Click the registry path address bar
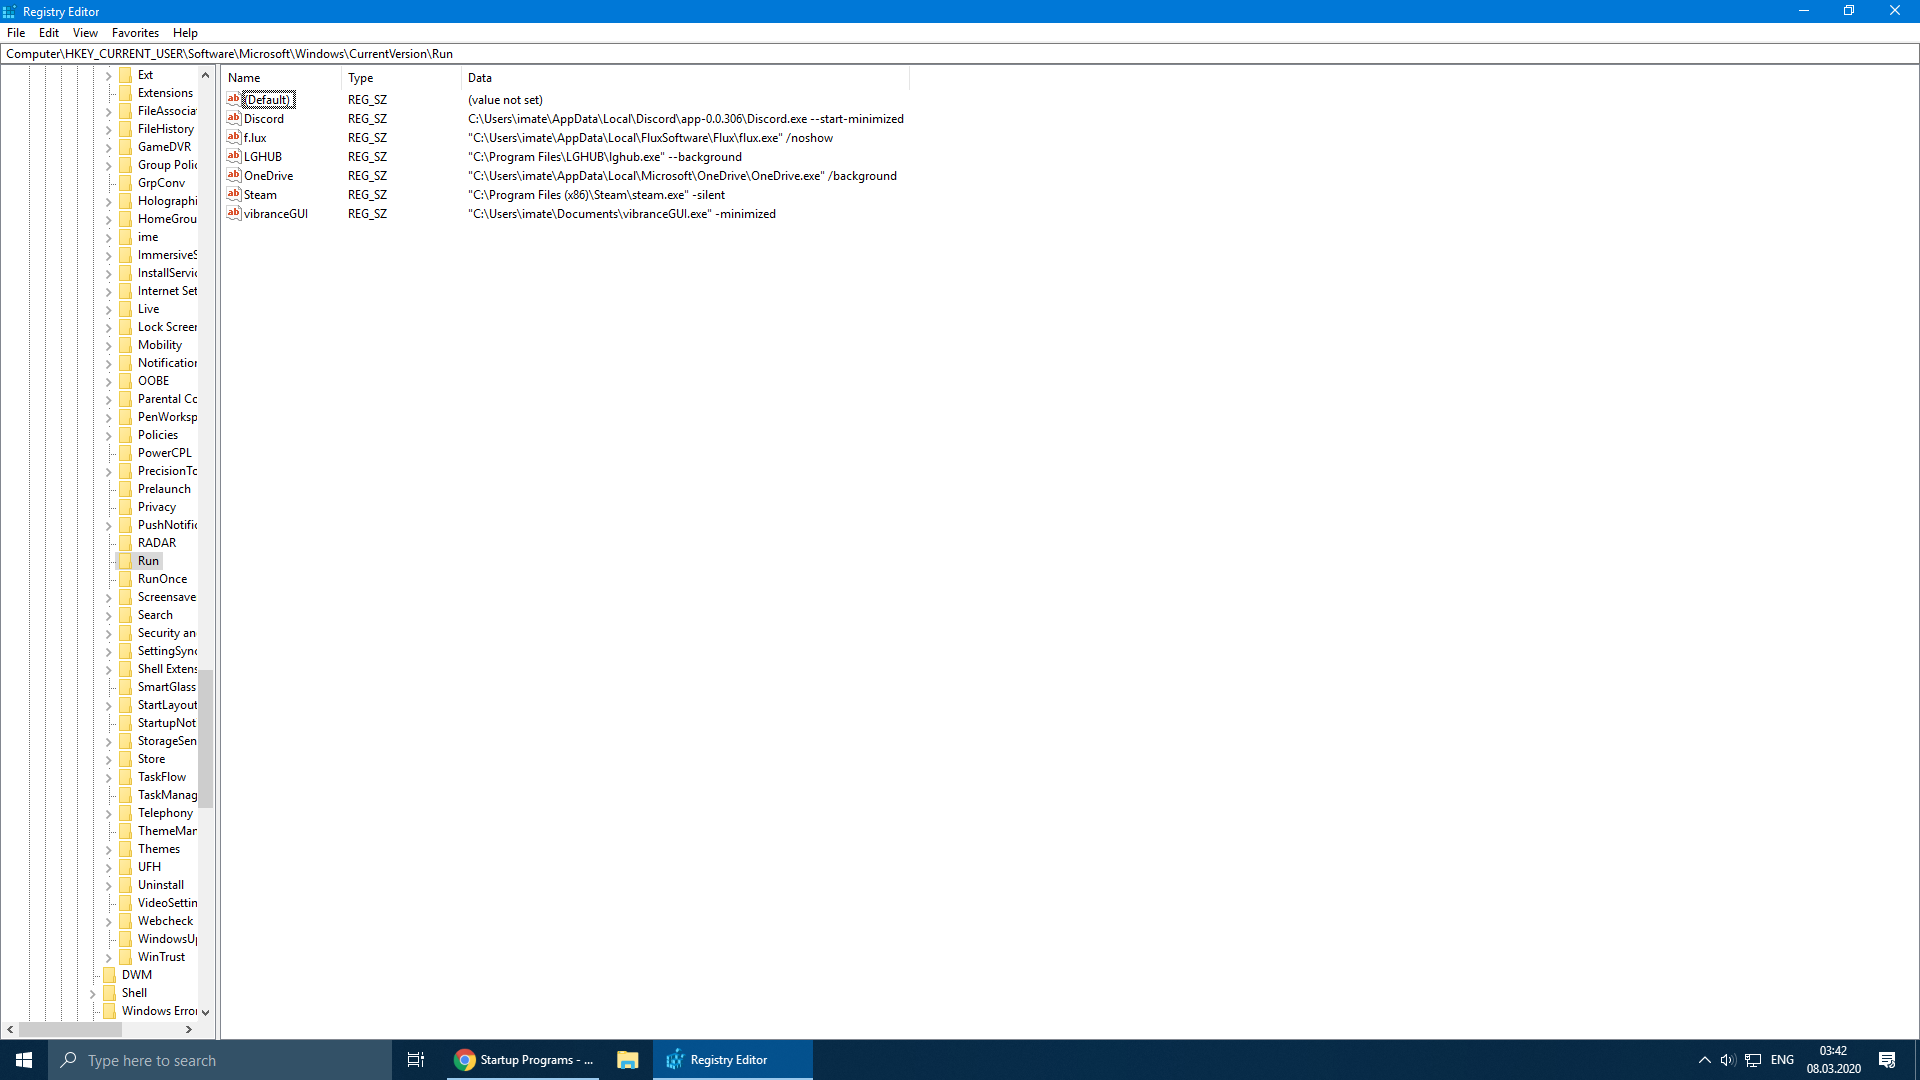The width and height of the screenshot is (1920, 1080). [960, 54]
